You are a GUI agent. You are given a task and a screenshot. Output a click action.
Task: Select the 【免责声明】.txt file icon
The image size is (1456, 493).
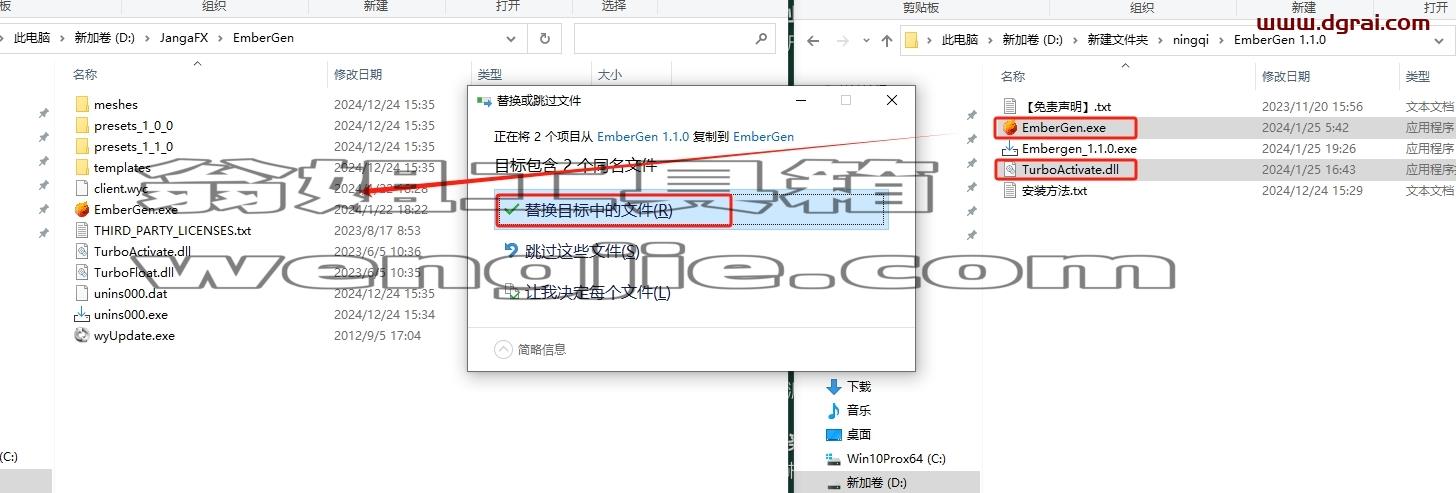click(x=1010, y=106)
